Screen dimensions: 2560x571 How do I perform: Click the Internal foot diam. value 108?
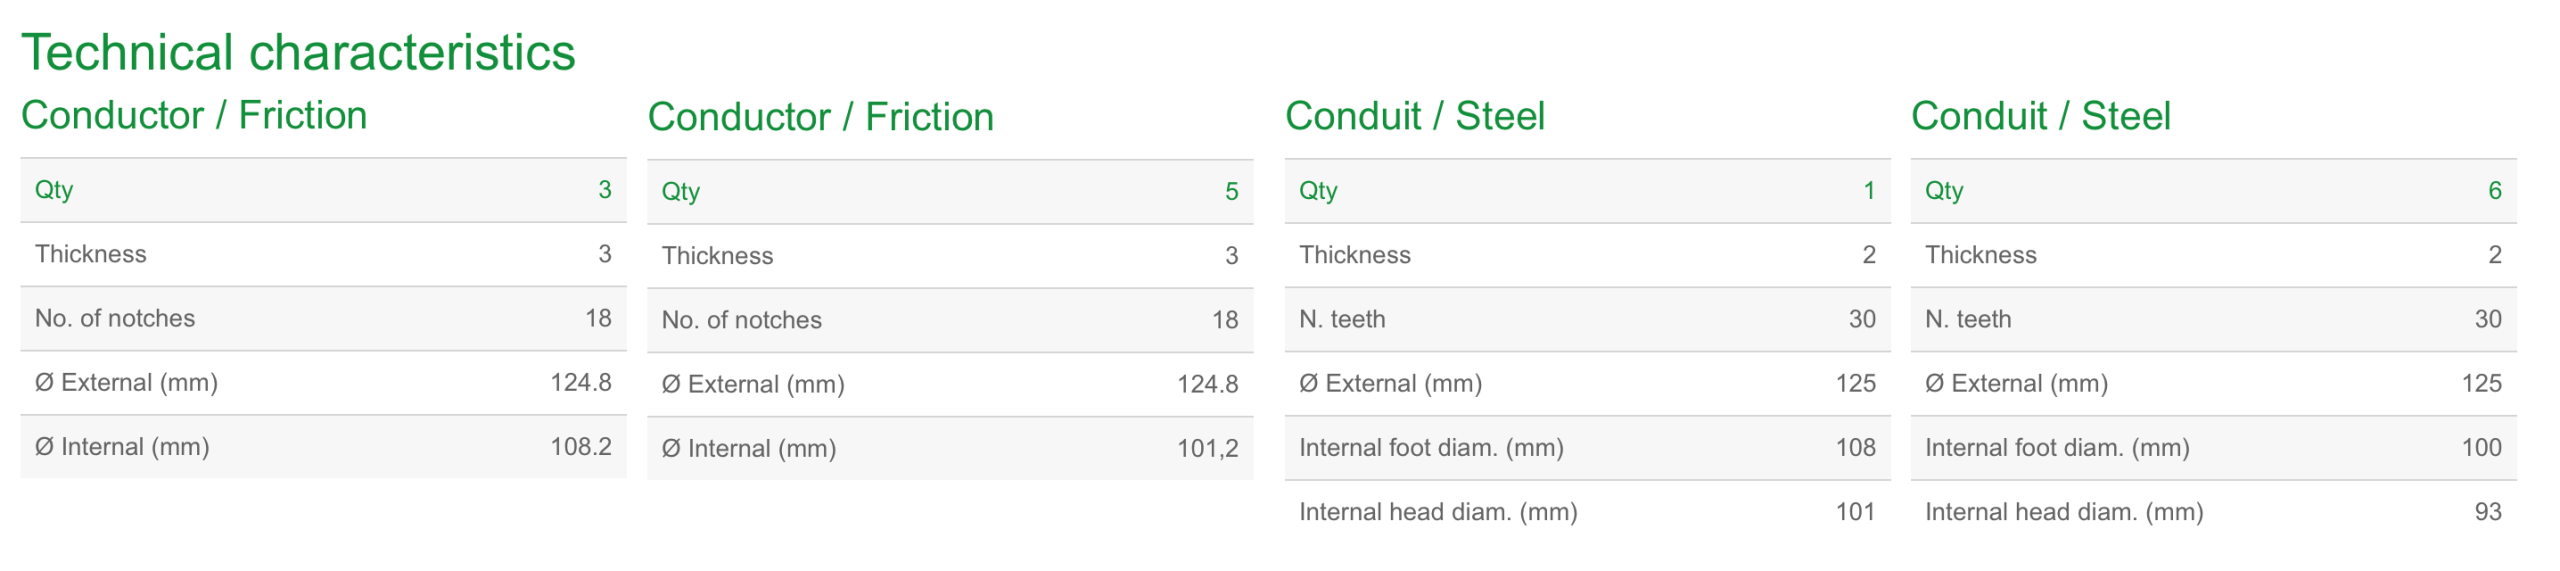pos(1855,447)
